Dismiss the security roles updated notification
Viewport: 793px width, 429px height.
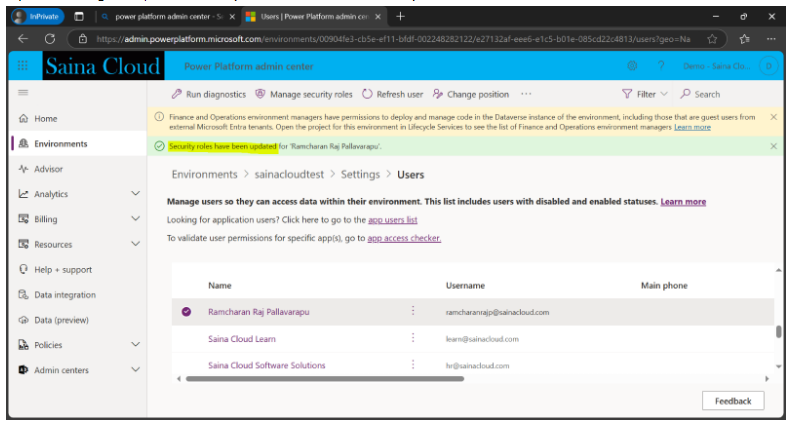coord(773,146)
